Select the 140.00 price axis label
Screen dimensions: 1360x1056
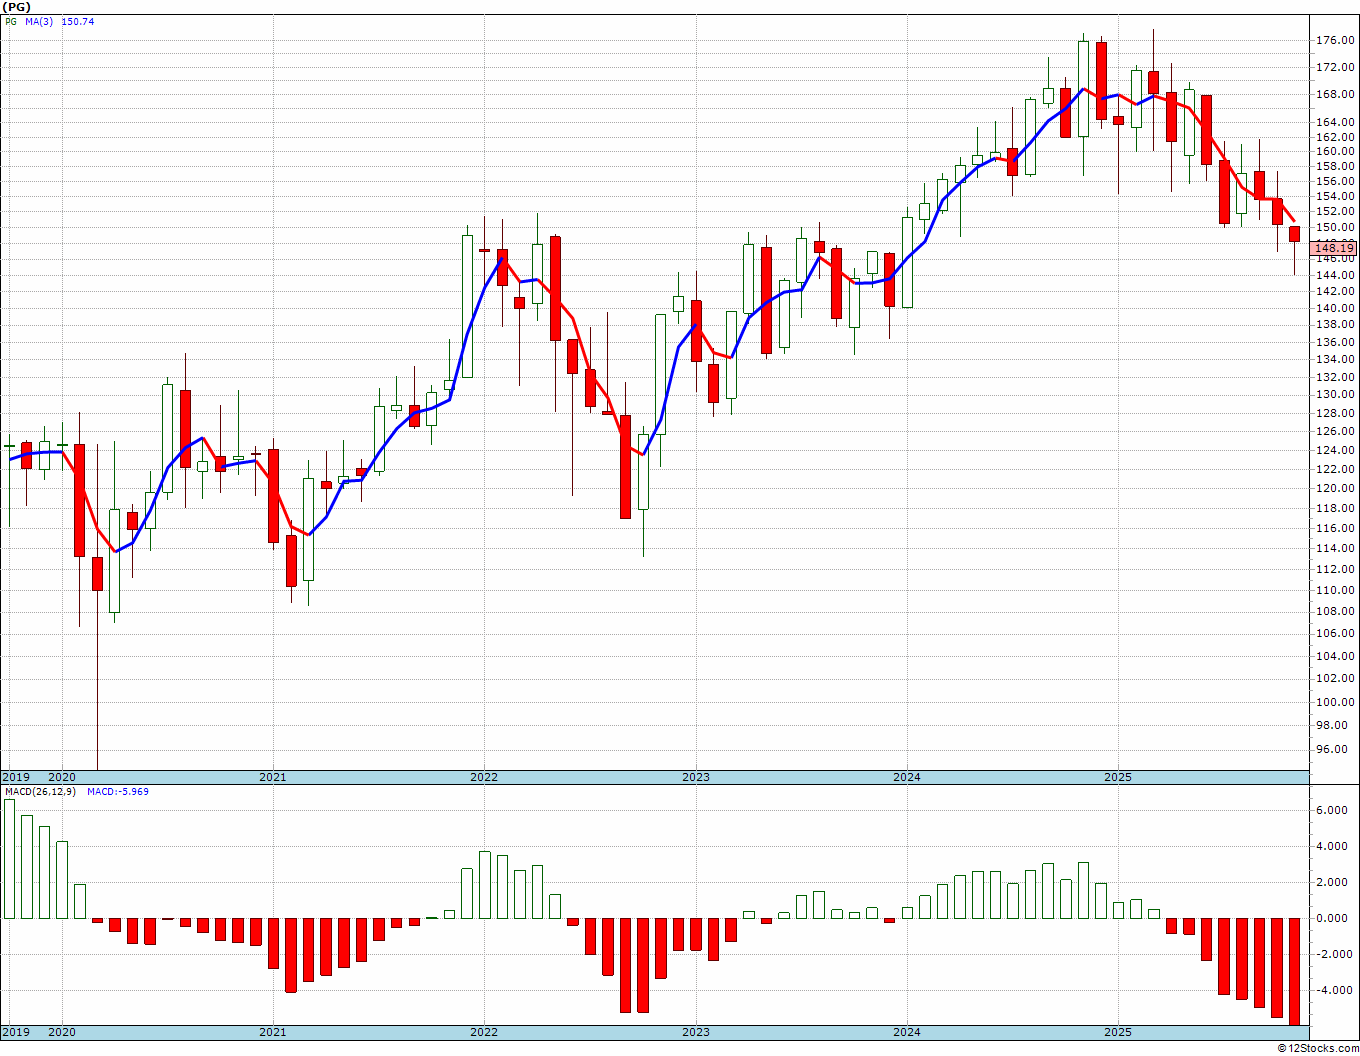1336,309
